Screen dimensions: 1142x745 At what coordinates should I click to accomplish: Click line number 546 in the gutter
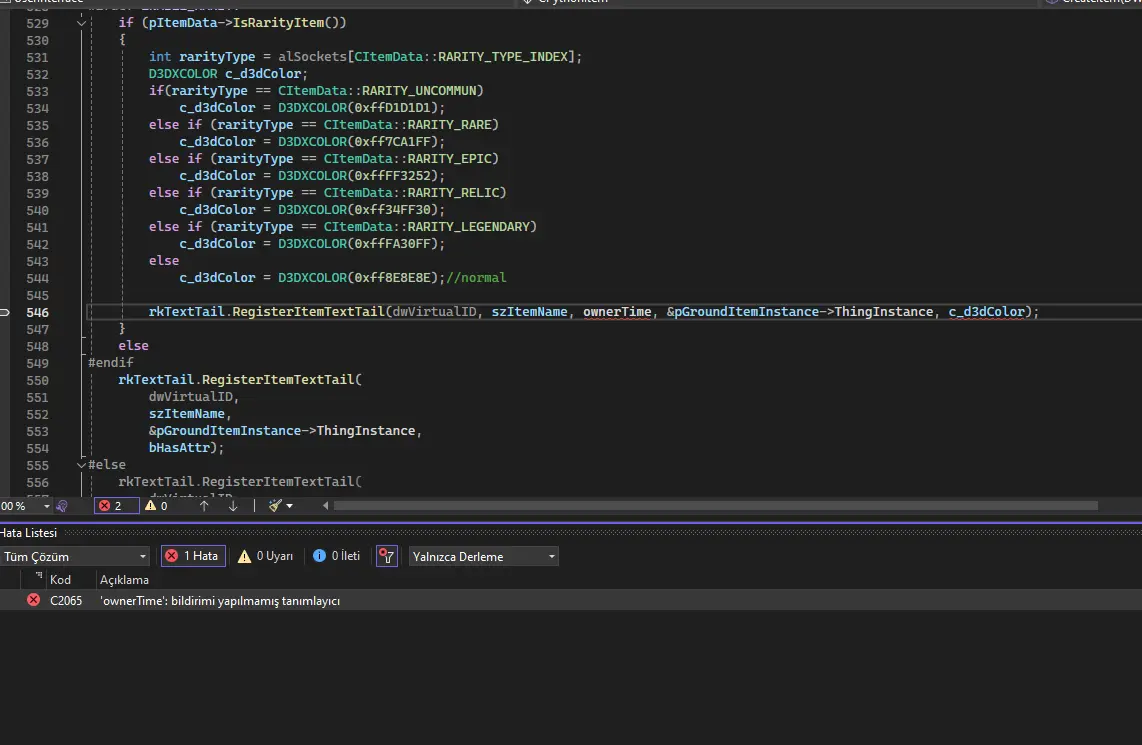coord(37,312)
